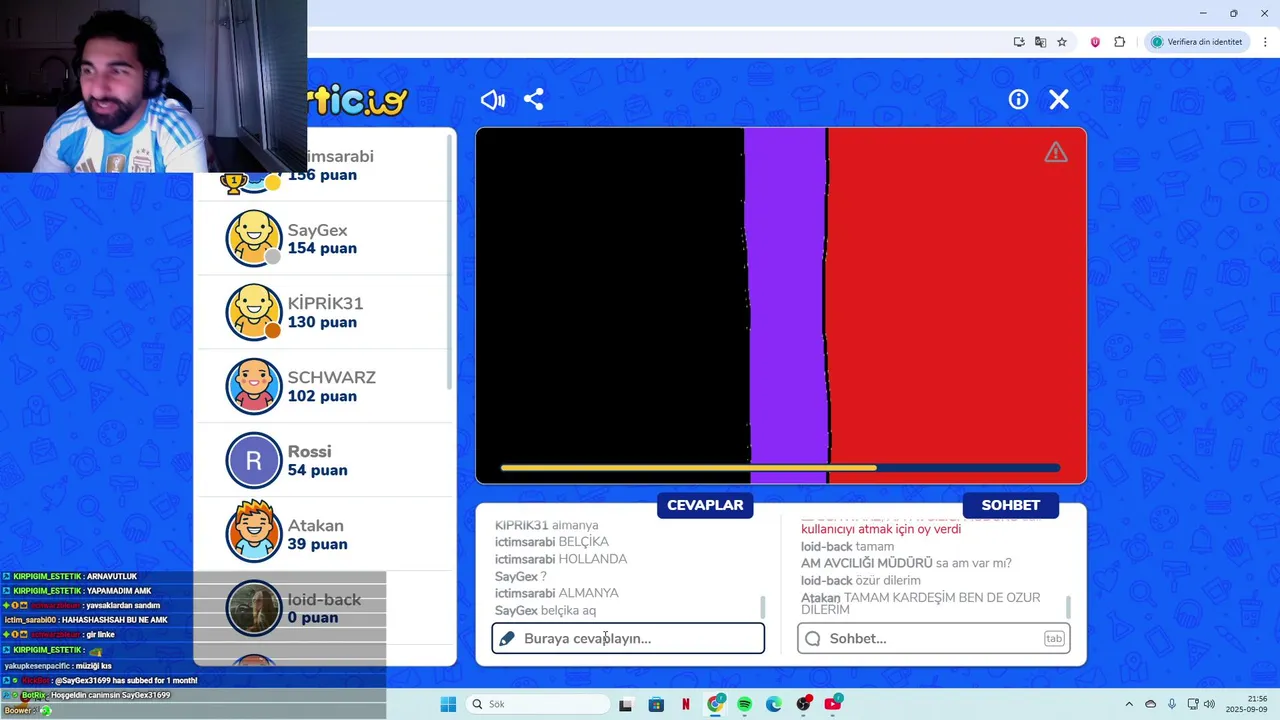Click the SOHBET tab label
1280x720 pixels.
click(x=1010, y=505)
